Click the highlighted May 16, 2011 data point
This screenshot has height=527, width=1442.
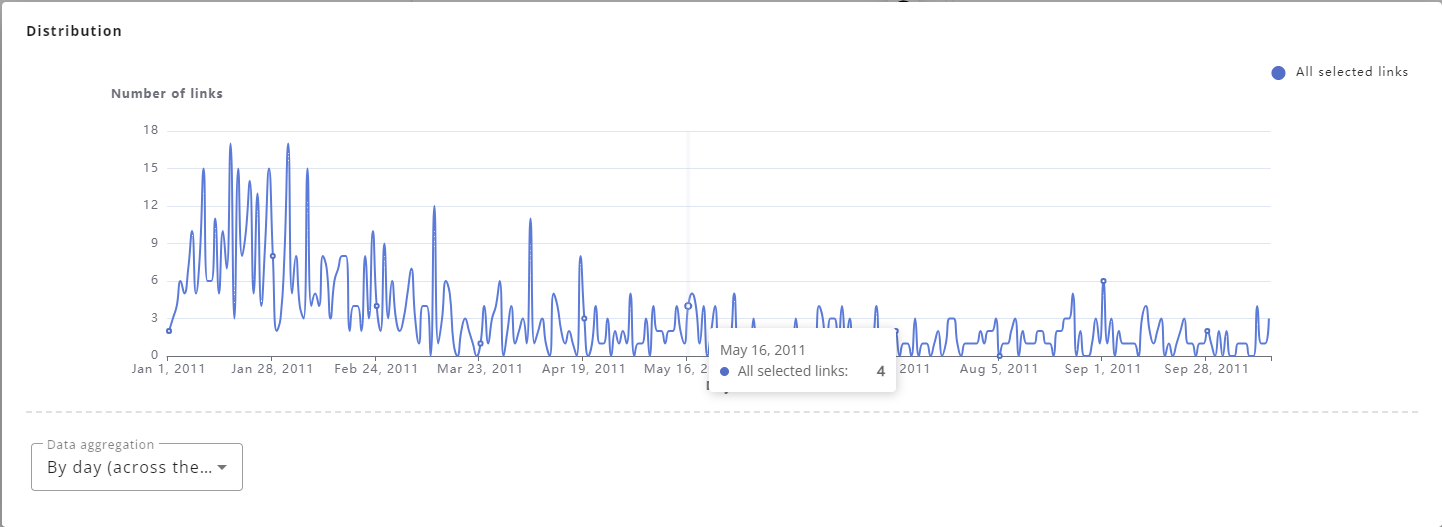pyautogui.click(x=688, y=306)
